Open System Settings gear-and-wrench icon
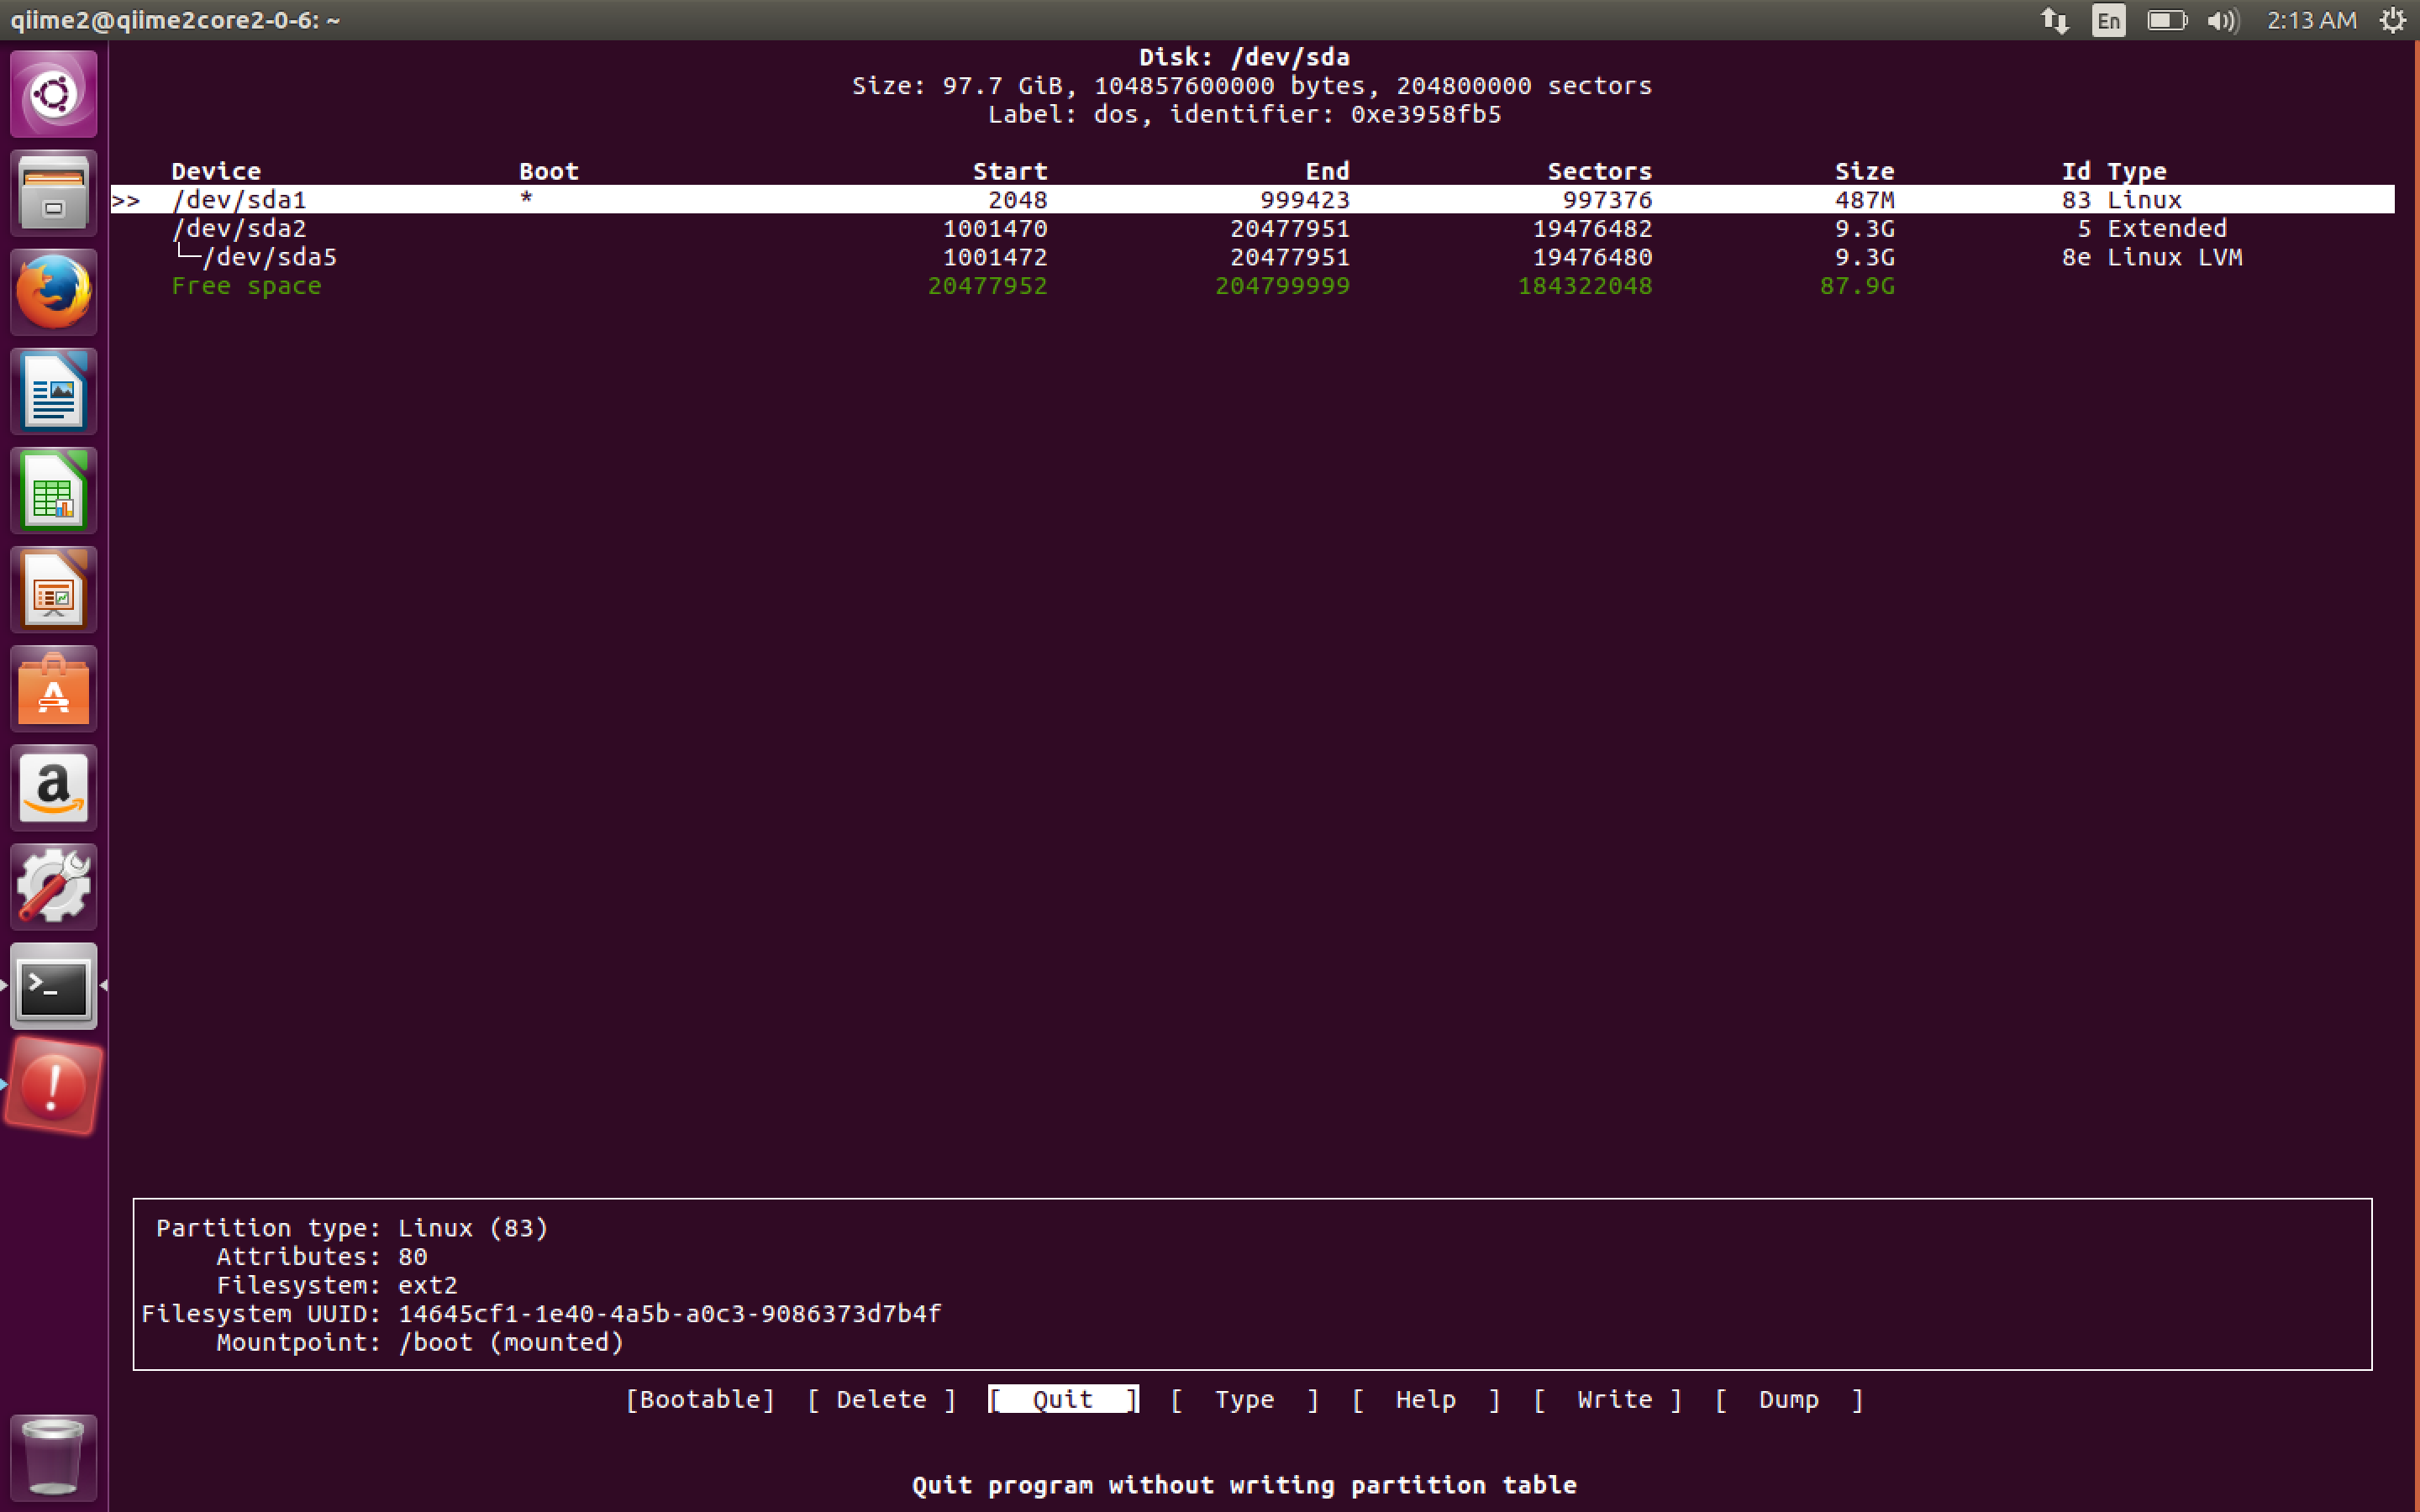The height and width of the screenshot is (1512, 2420). (54, 886)
